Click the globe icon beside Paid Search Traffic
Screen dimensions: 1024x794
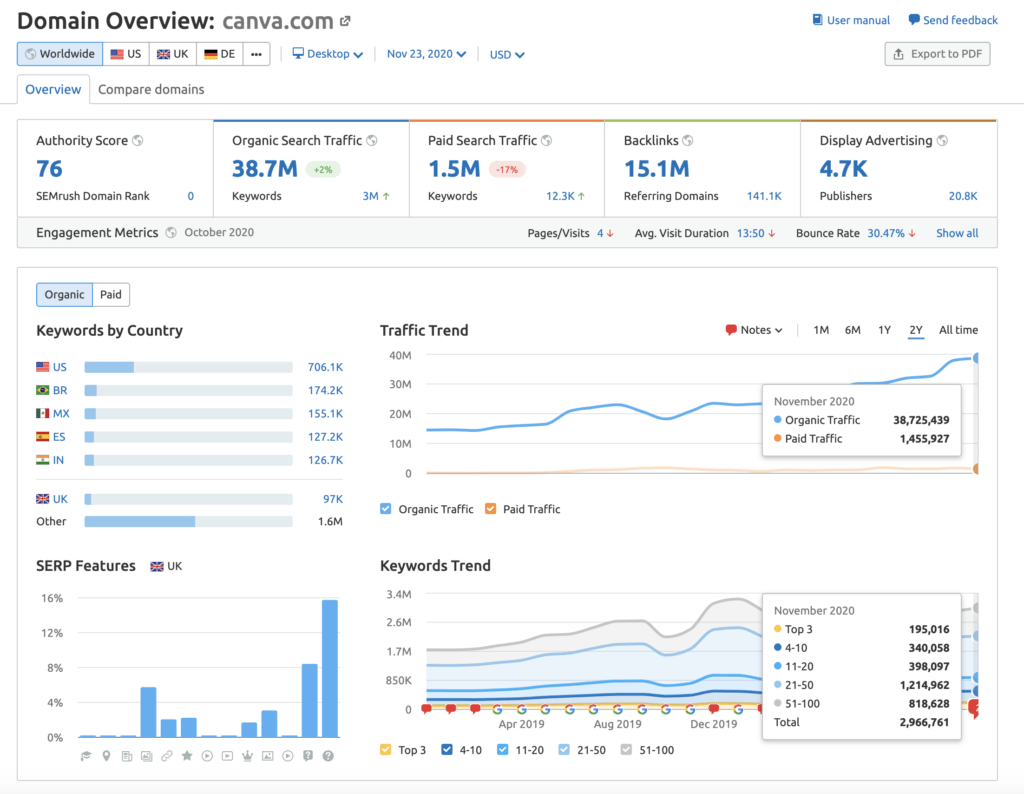547,140
